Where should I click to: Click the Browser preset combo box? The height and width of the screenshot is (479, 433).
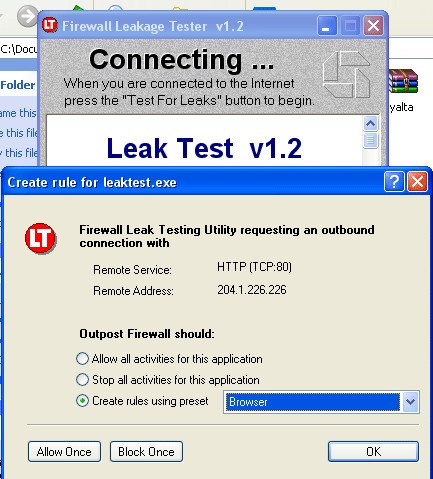pyautogui.click(x=321, y=402)
